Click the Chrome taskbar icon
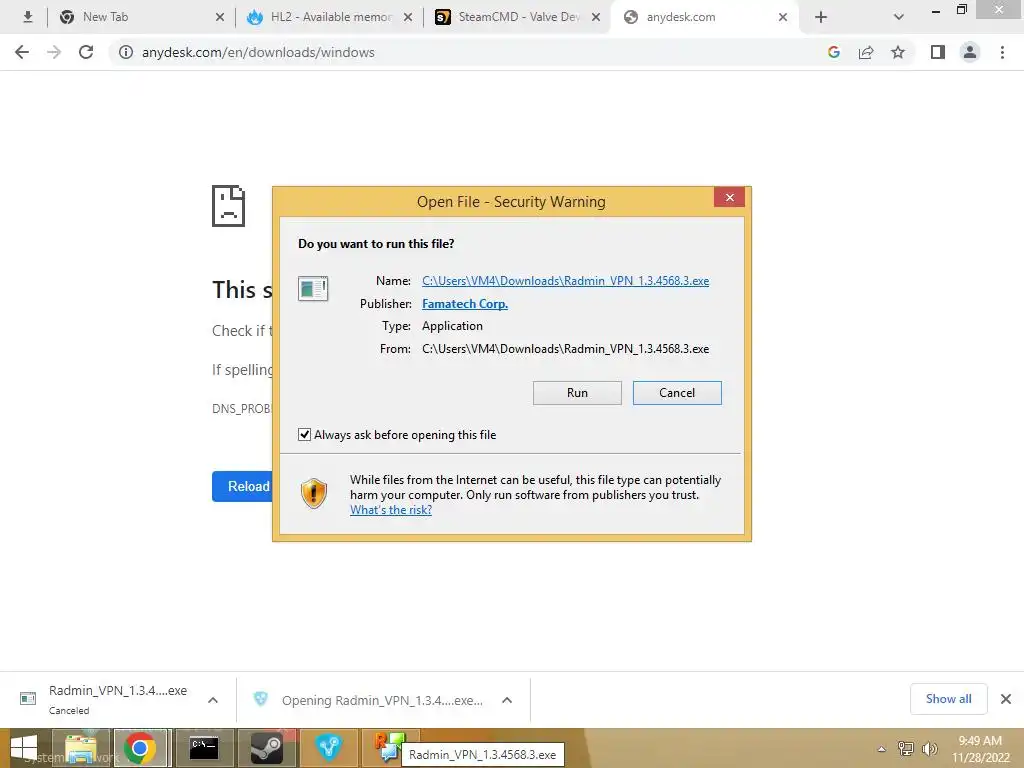The width and height of the screenshot is (1024, 768). 140,748
